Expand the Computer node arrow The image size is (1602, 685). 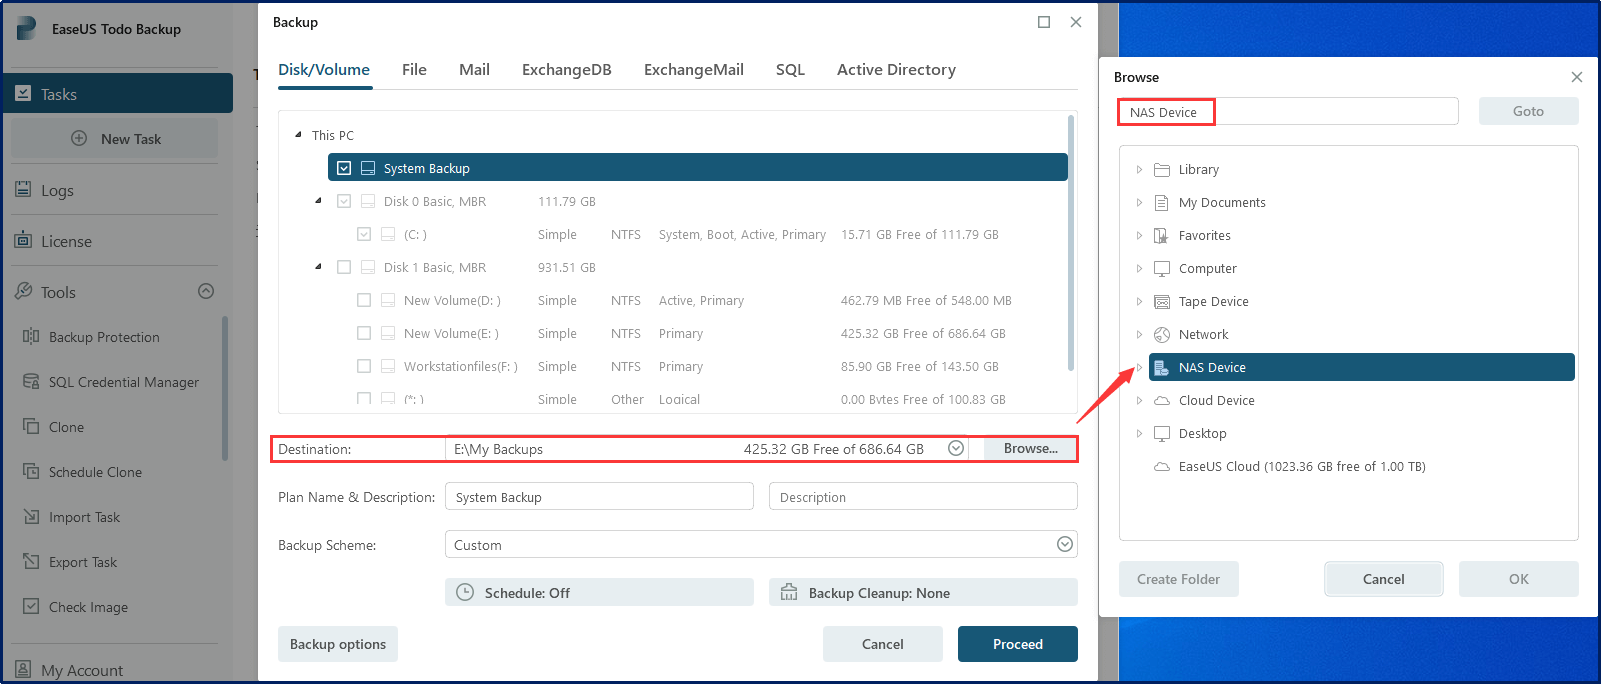click(1139, 268)
